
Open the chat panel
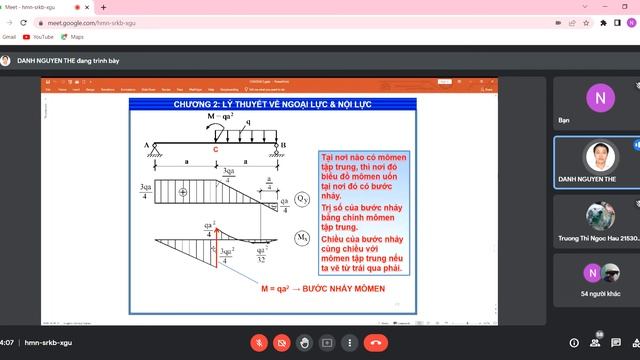[616, 343]
